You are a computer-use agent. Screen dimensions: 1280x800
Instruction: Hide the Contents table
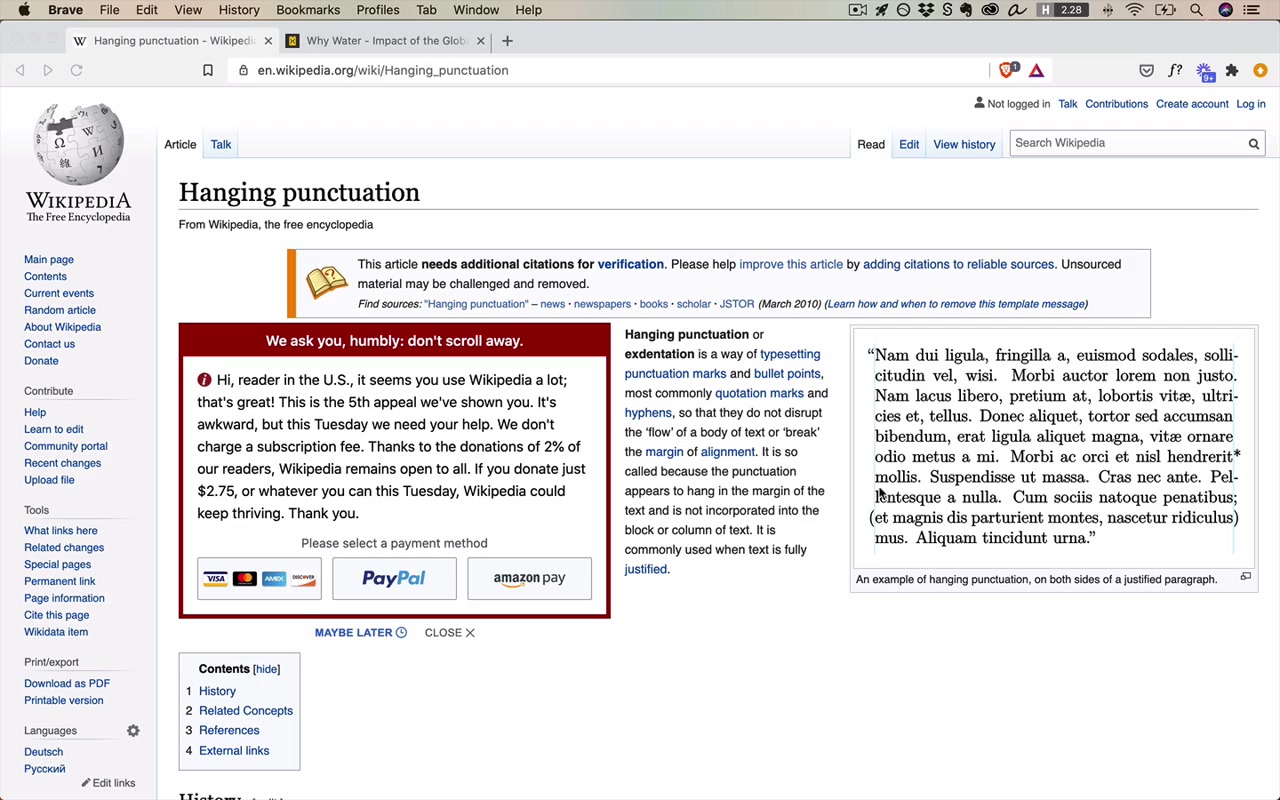[266, 669]
